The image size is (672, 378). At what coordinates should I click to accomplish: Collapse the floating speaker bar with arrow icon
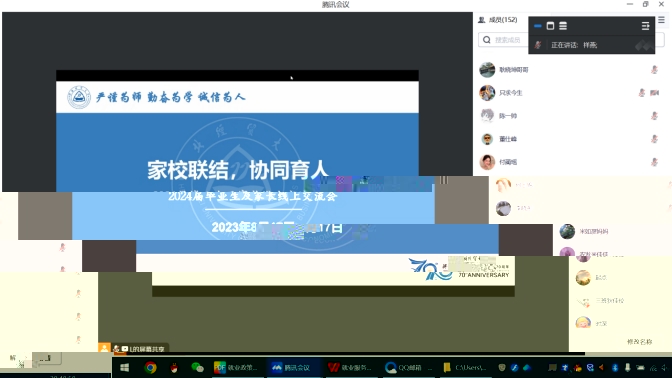click(x=645, y=26)
